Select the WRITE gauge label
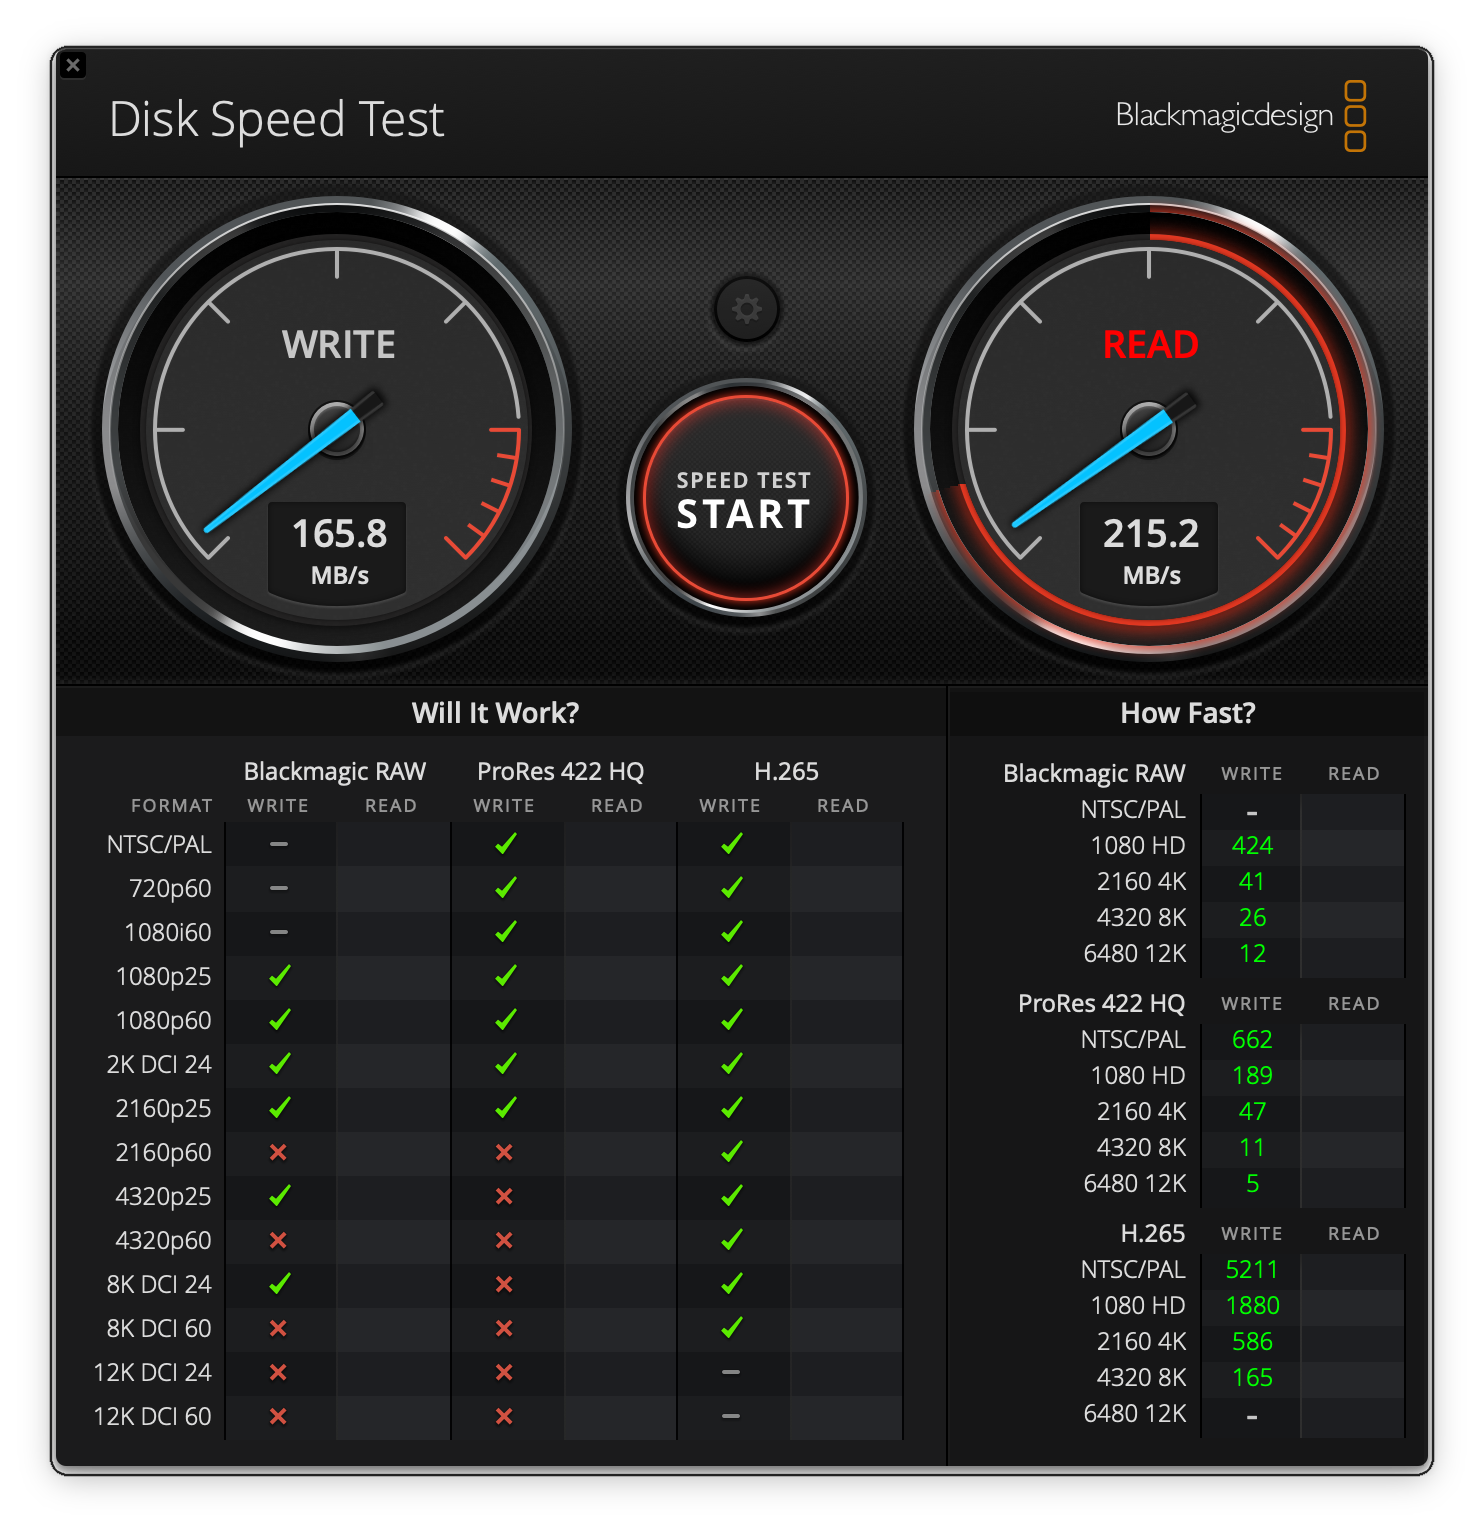This screenshot has width=1484, height=1530. click(x=338, y=345)
